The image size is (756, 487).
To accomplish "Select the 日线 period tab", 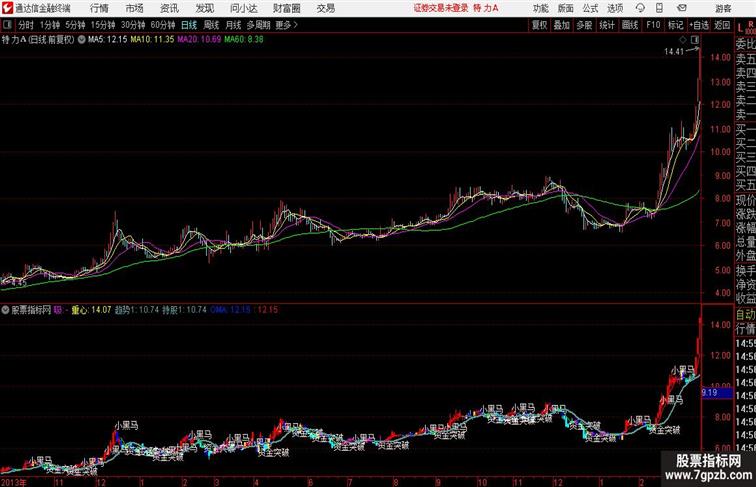I will pos(189,25).
